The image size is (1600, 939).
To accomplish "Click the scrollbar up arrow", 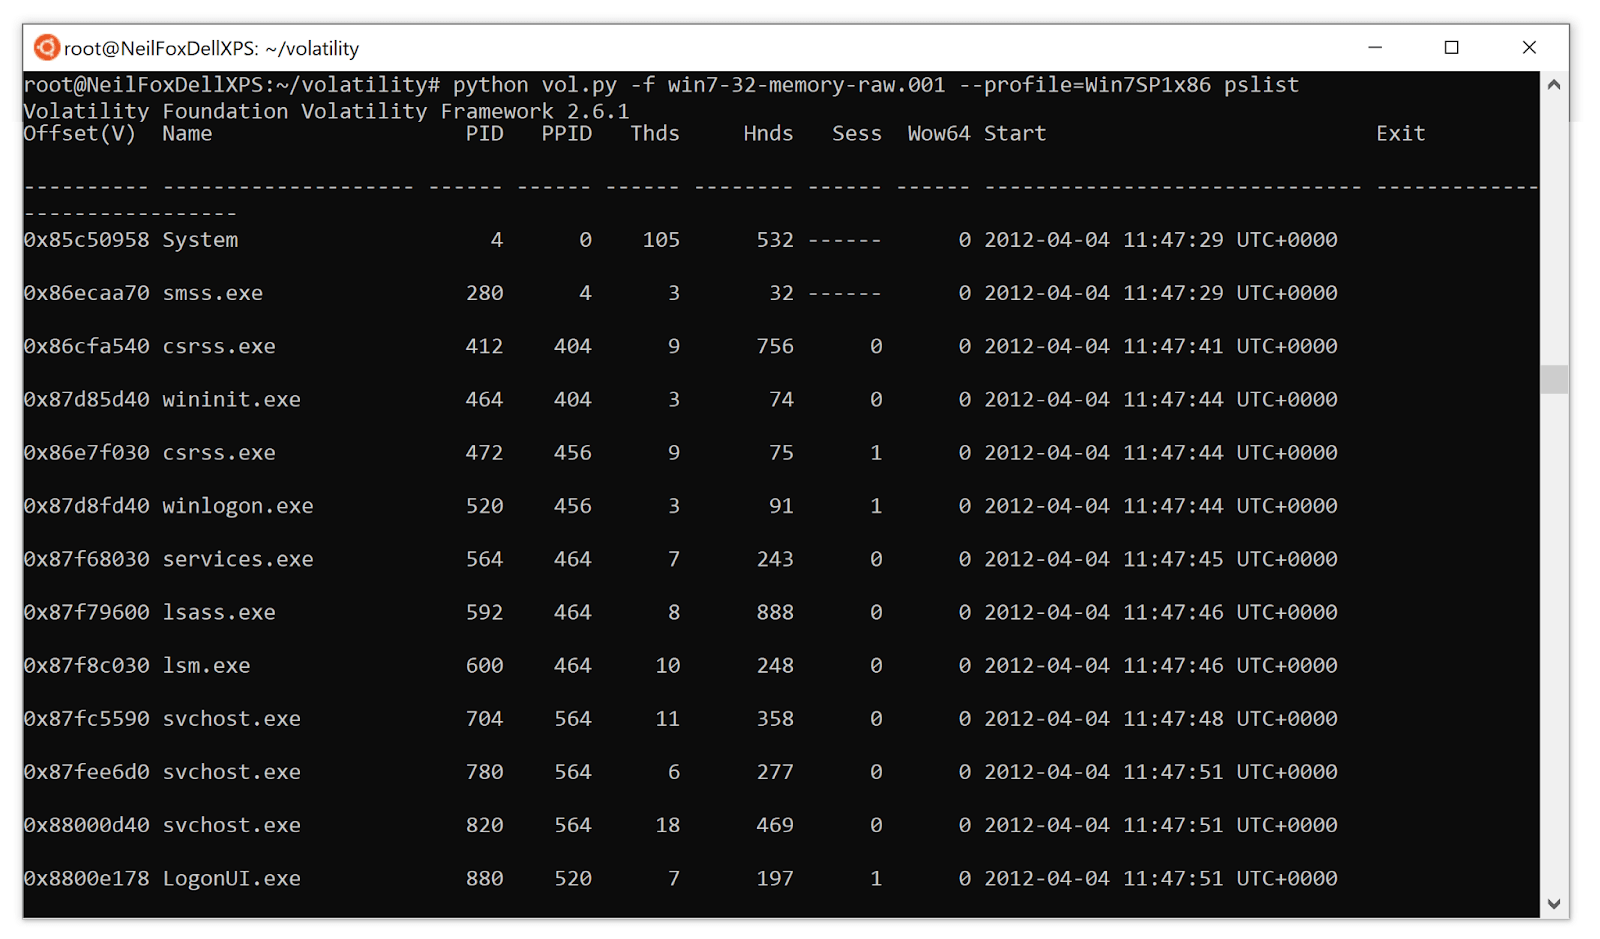I will tap(1556, 85).
